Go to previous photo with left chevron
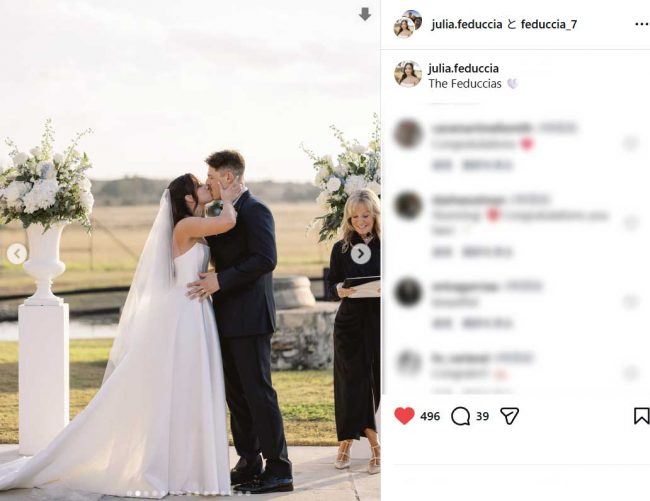Image resolution: width=650 pixels, height=501 pixels. pos(17,254)
